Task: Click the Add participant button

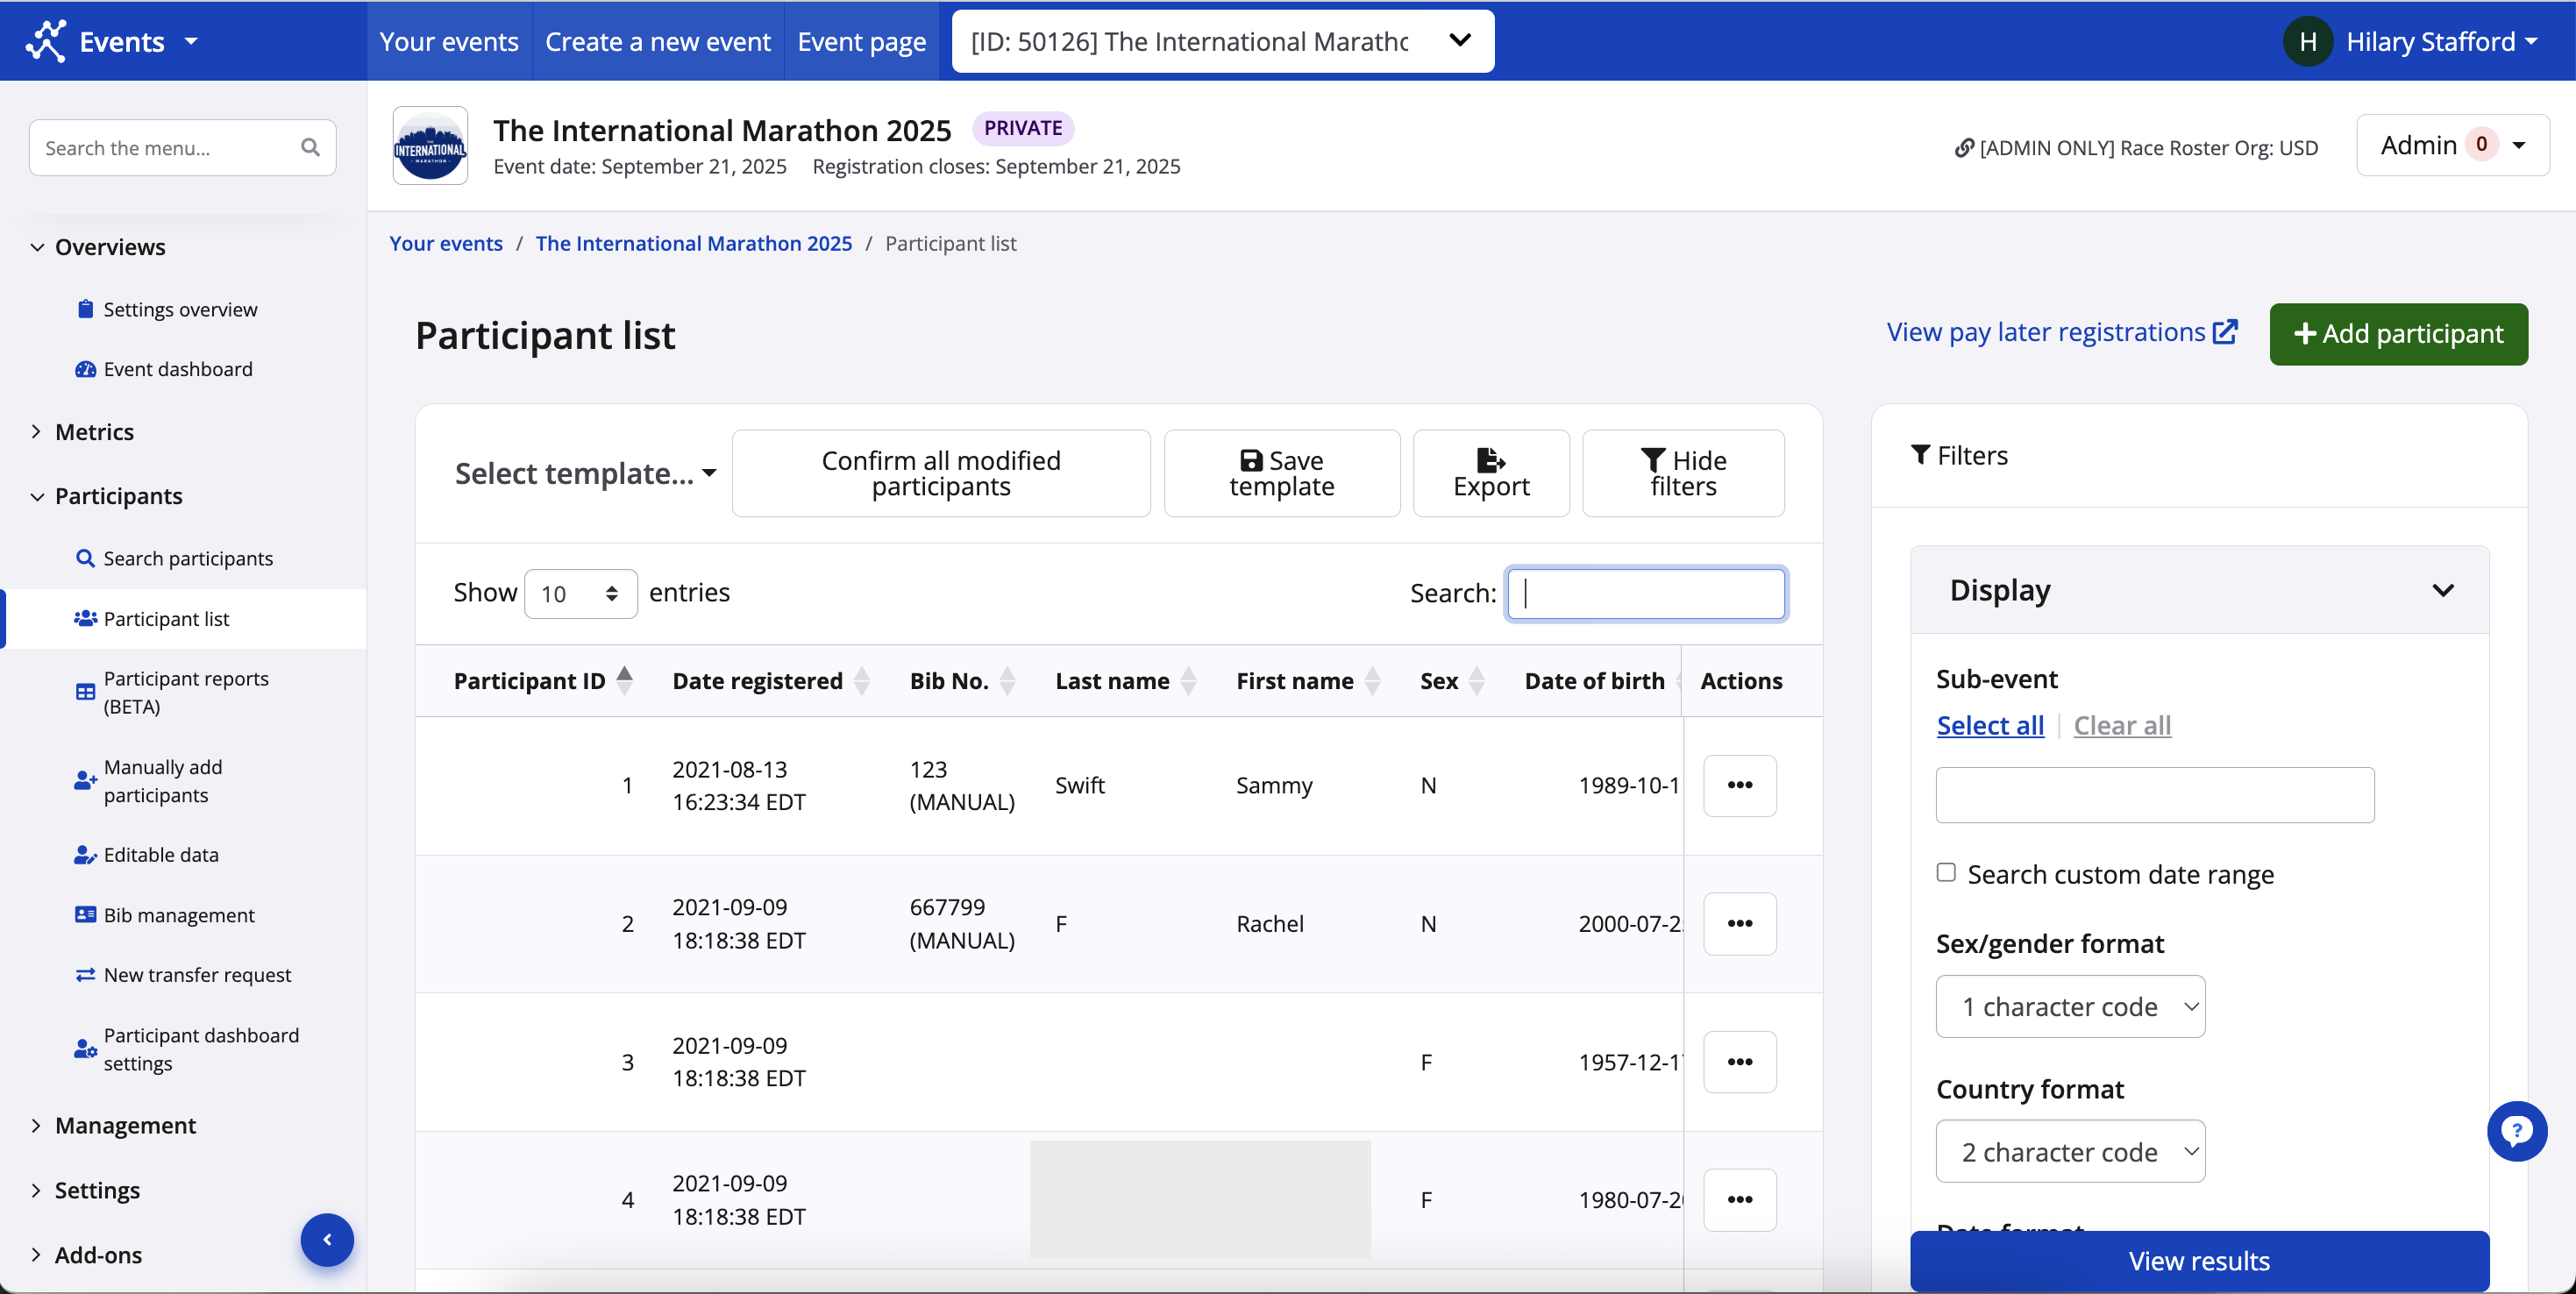Action: tap(2397, 334)
